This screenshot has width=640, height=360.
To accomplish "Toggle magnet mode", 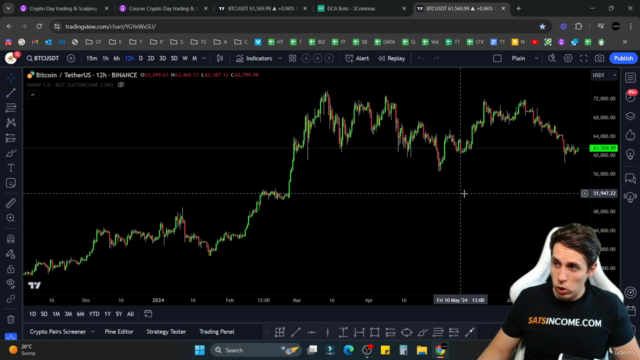I will click(11, 239).
